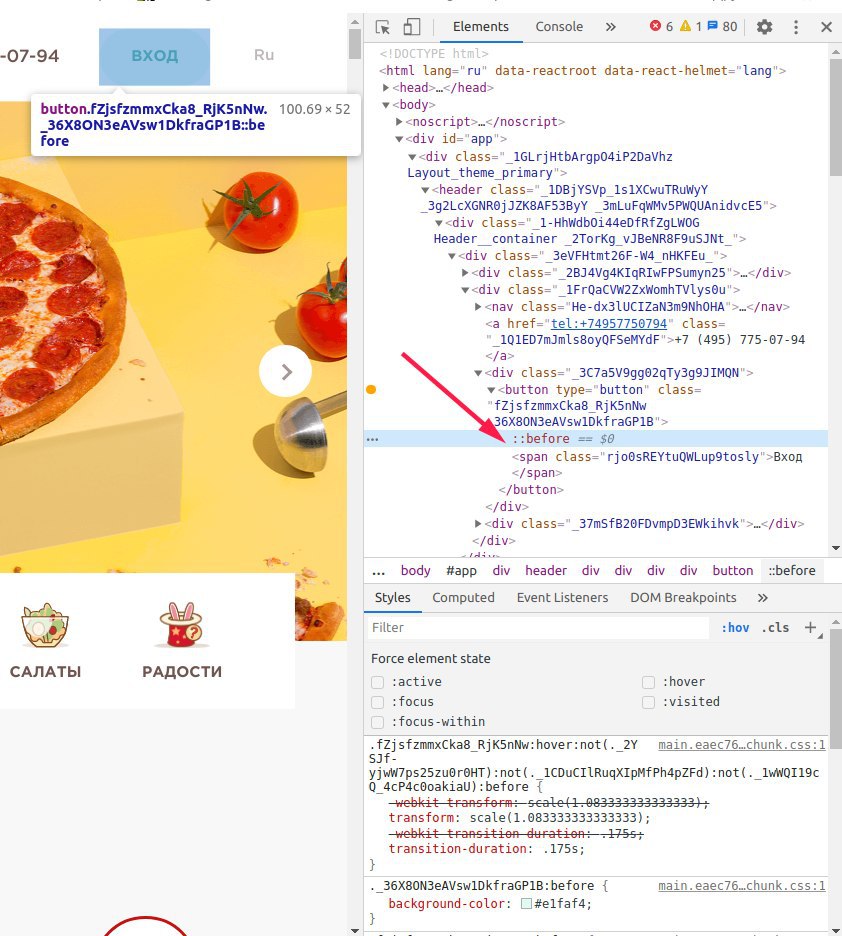Expand the noscript element node

click(x=399, y=122)
